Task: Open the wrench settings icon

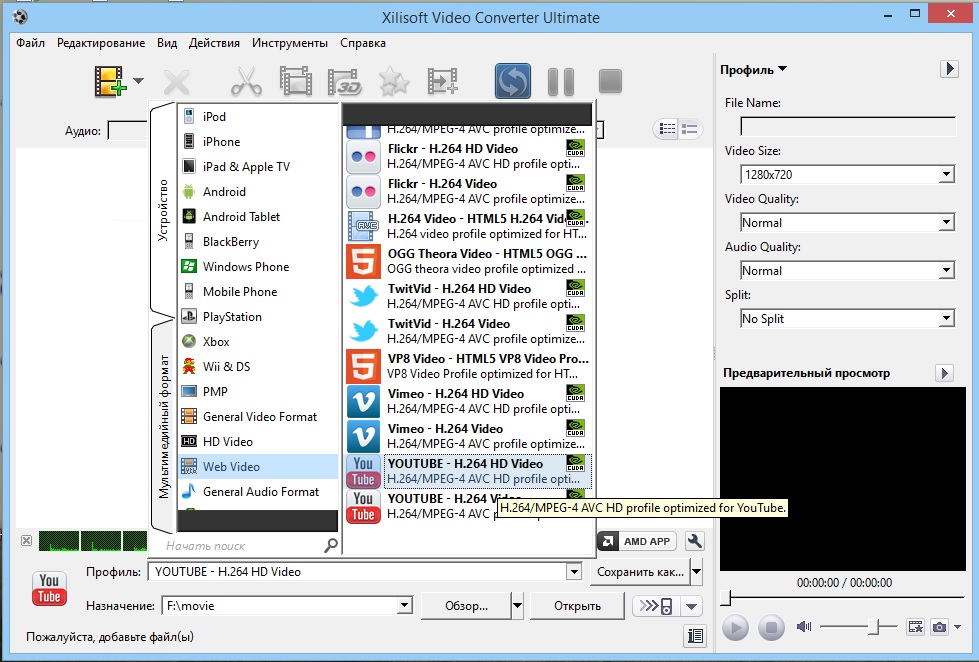Action: (x=694, y=541)
